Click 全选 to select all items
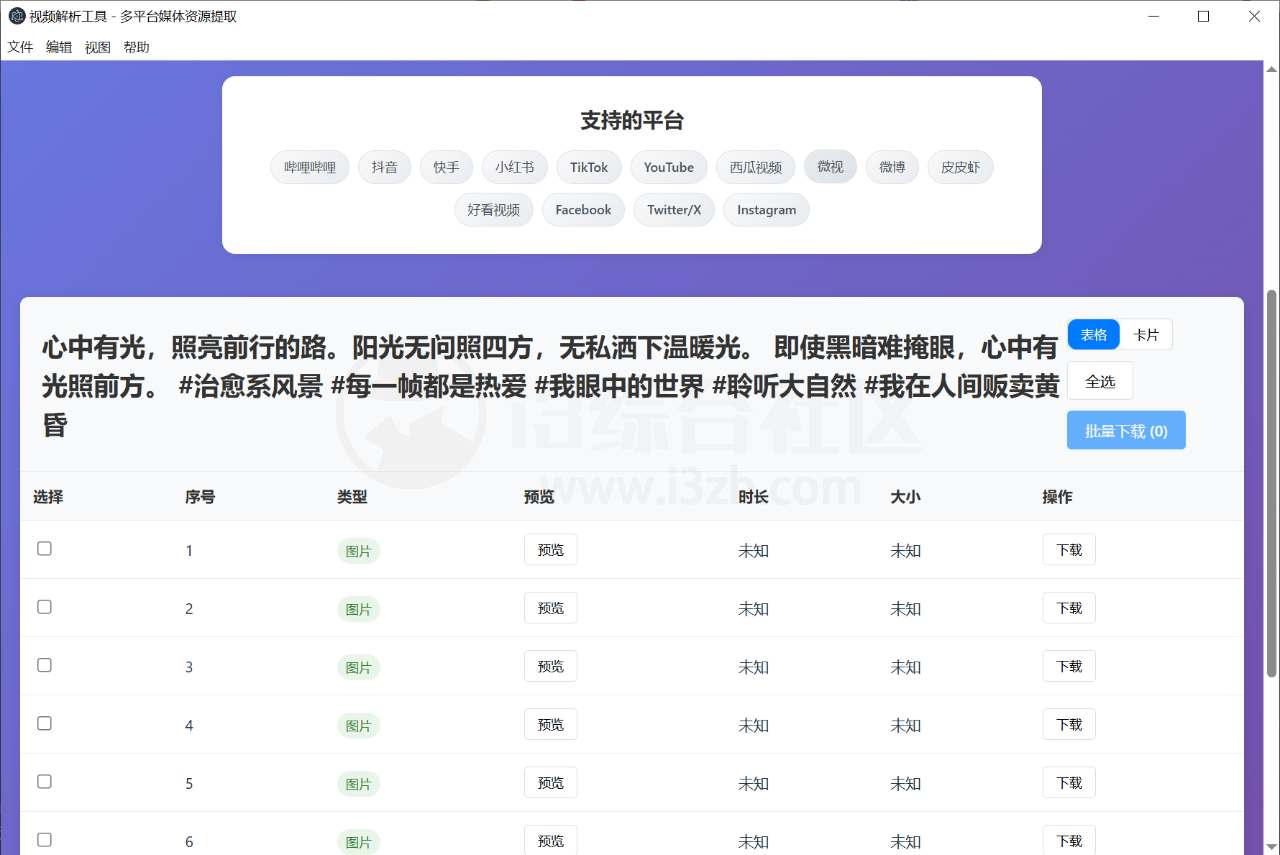This screenshot has height=855, width=1280. pos(1100,381)
